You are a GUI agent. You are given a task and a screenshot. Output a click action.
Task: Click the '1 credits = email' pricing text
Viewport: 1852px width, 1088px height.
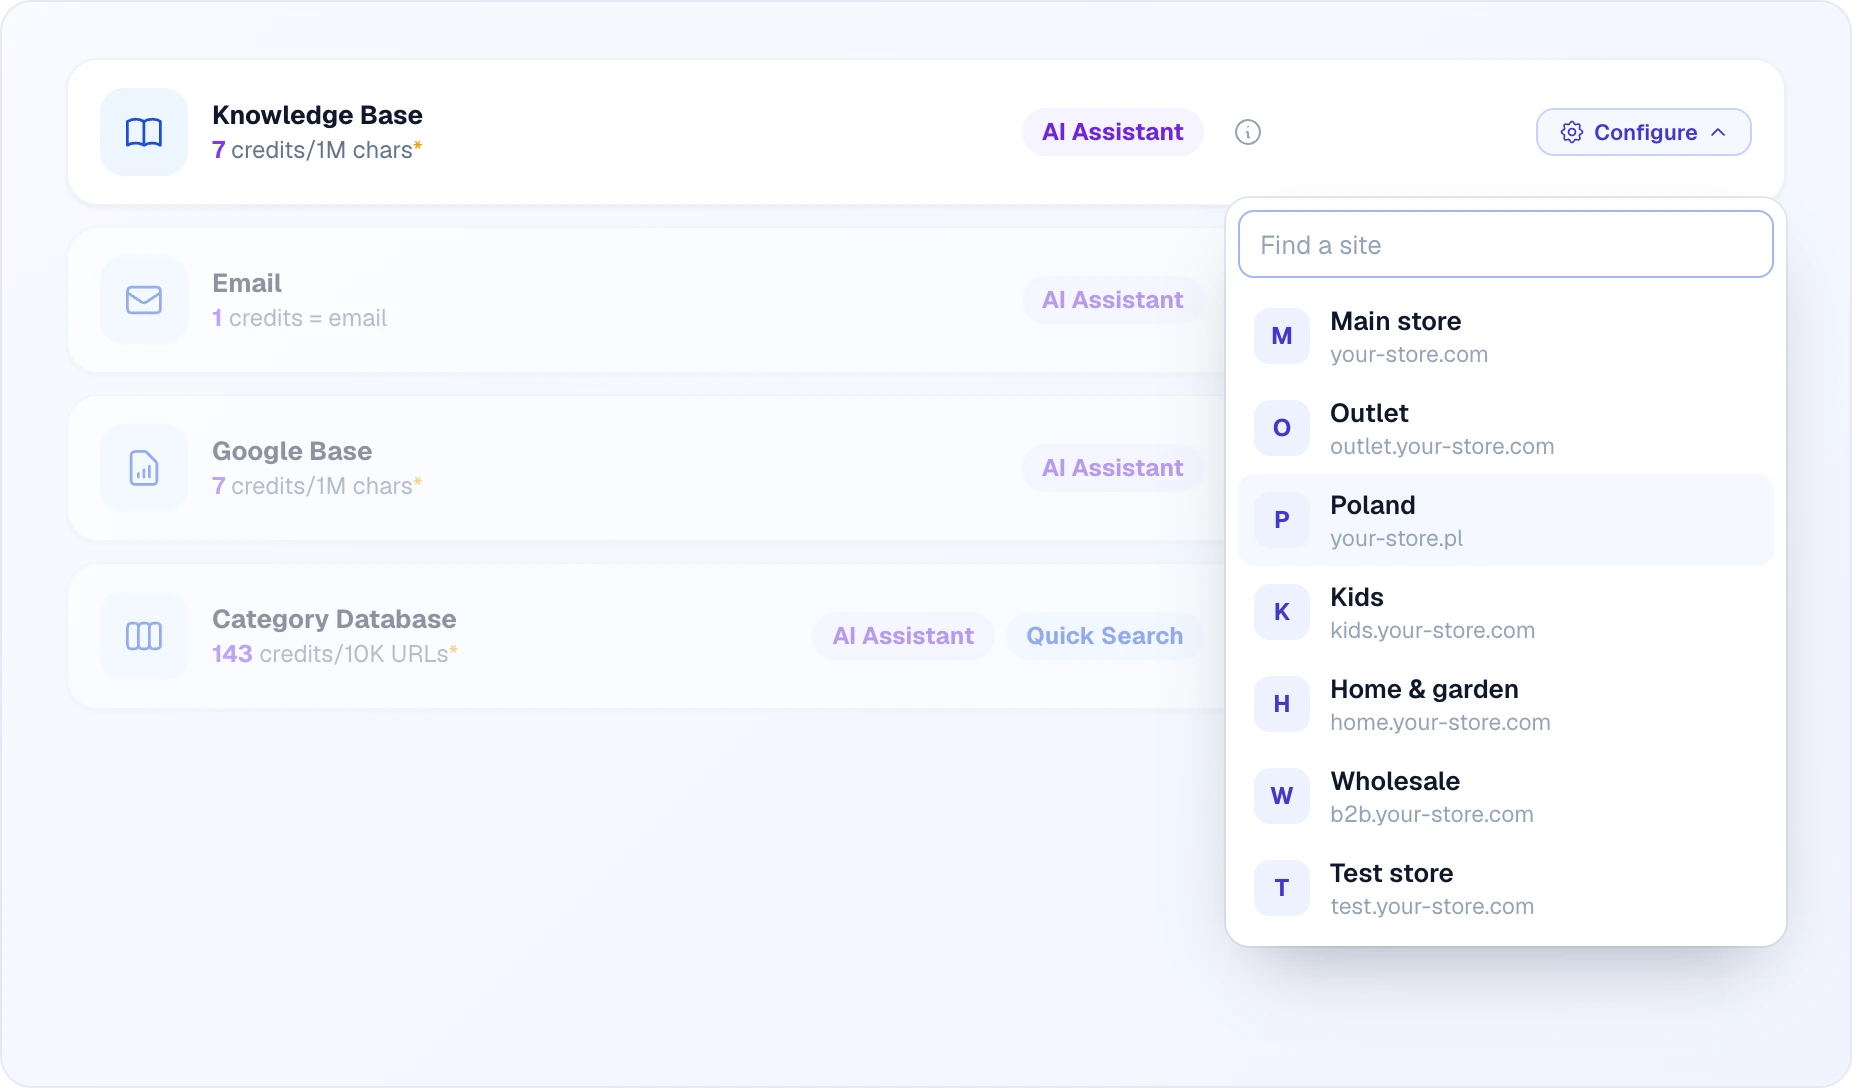click(x=299, y=318)
